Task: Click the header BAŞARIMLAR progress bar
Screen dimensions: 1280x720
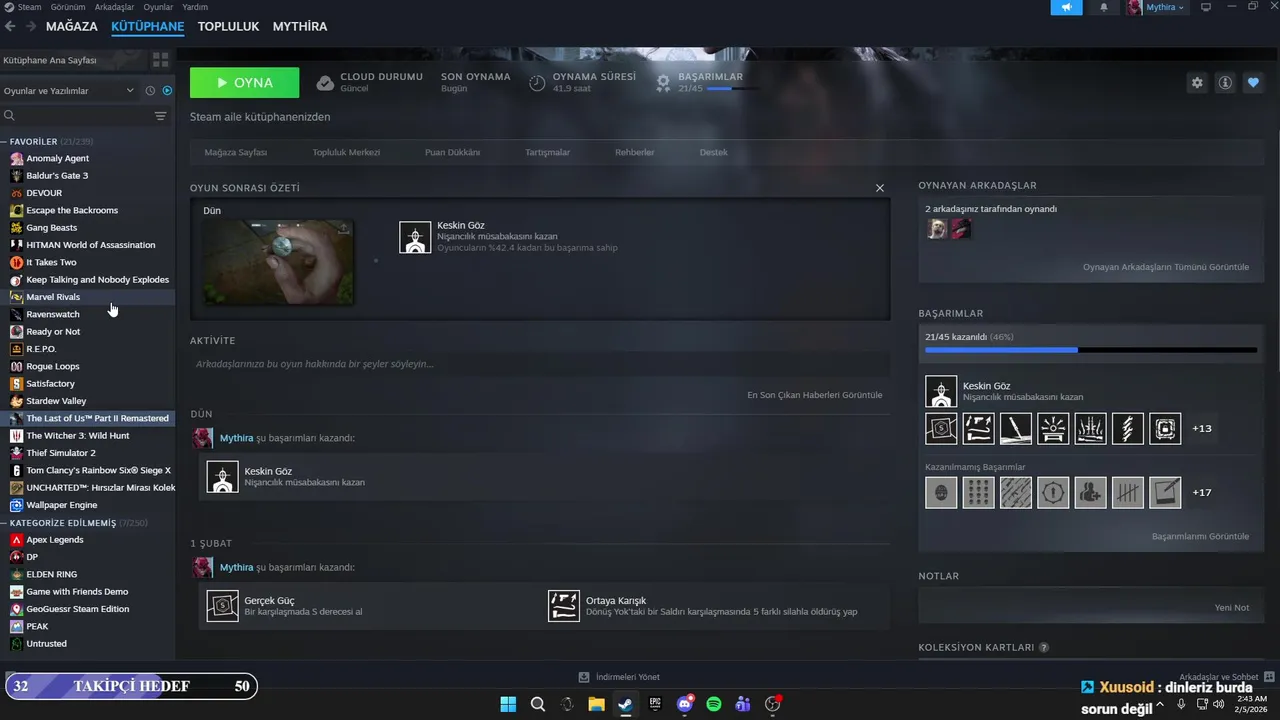Action: (732, 89)
